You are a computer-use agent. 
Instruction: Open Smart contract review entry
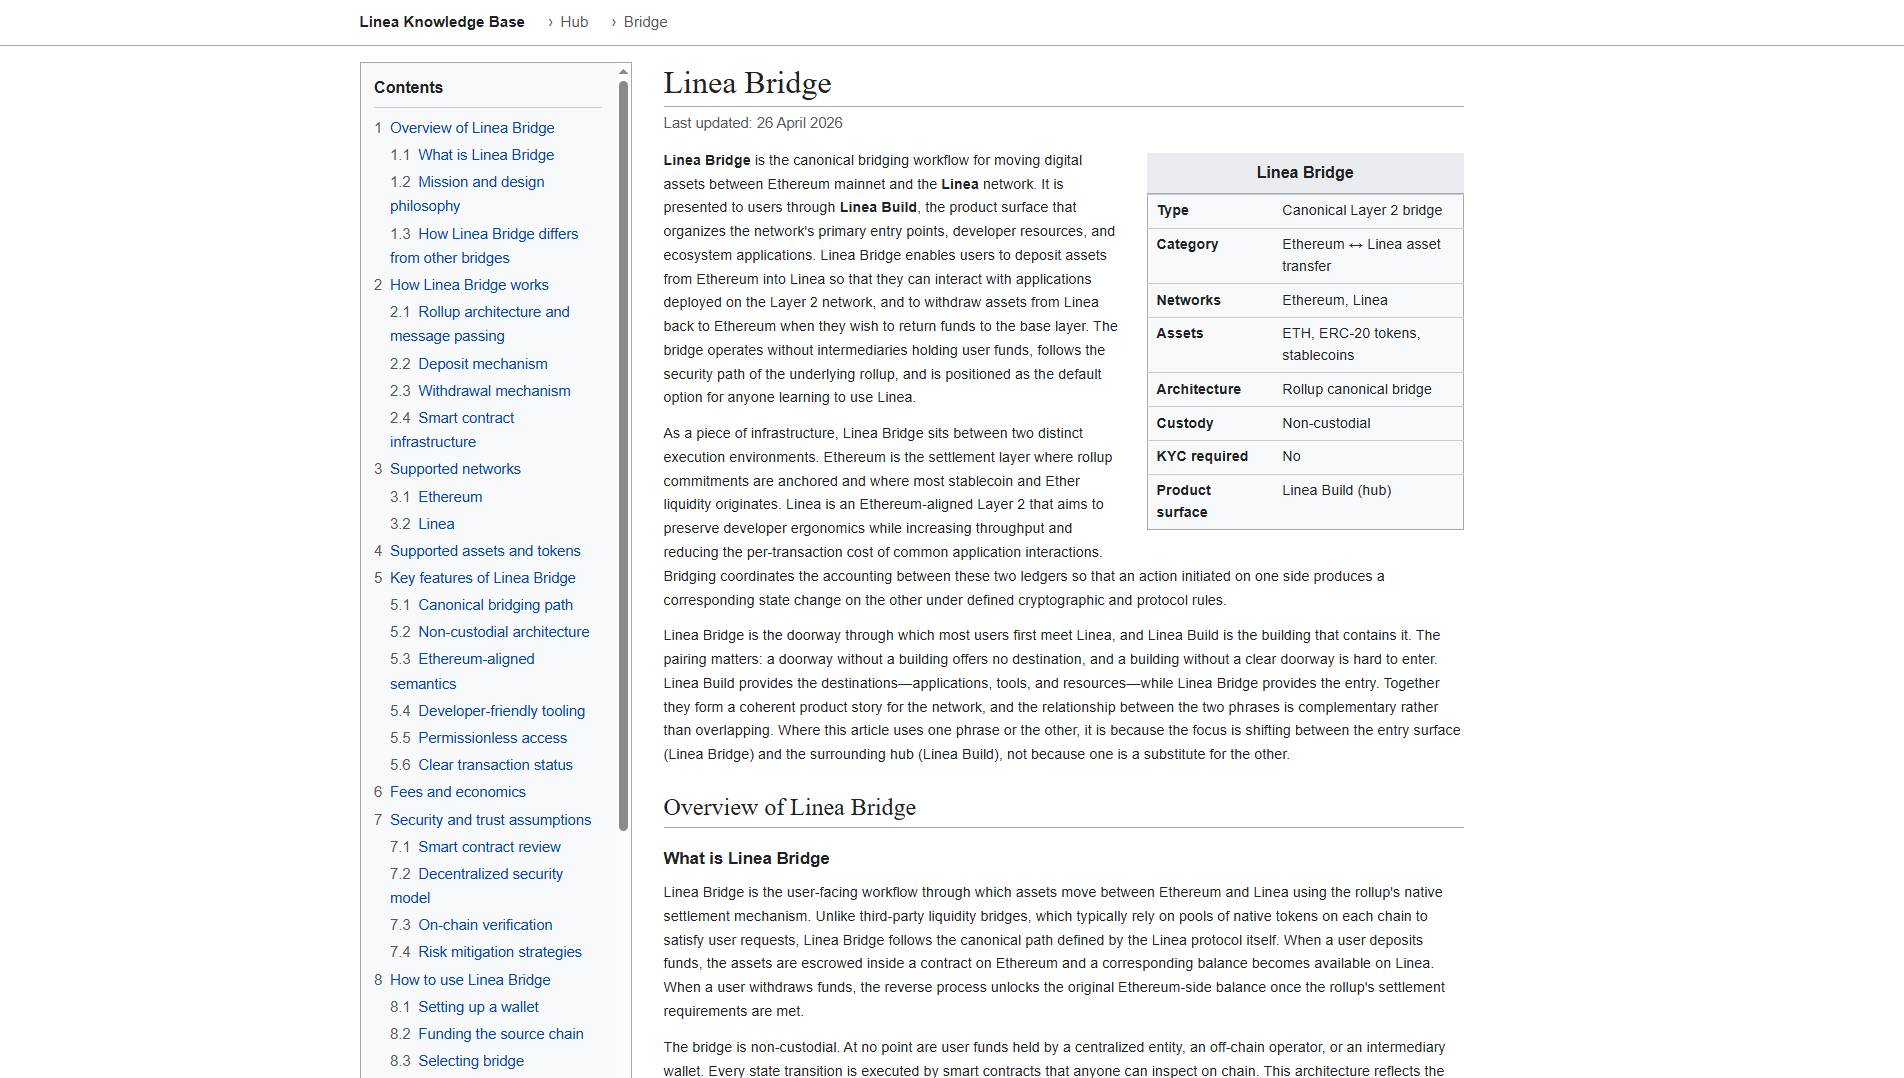489,847
